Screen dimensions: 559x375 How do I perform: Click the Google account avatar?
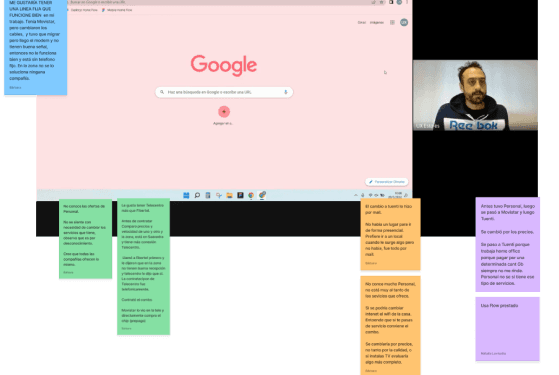point(404,22)
